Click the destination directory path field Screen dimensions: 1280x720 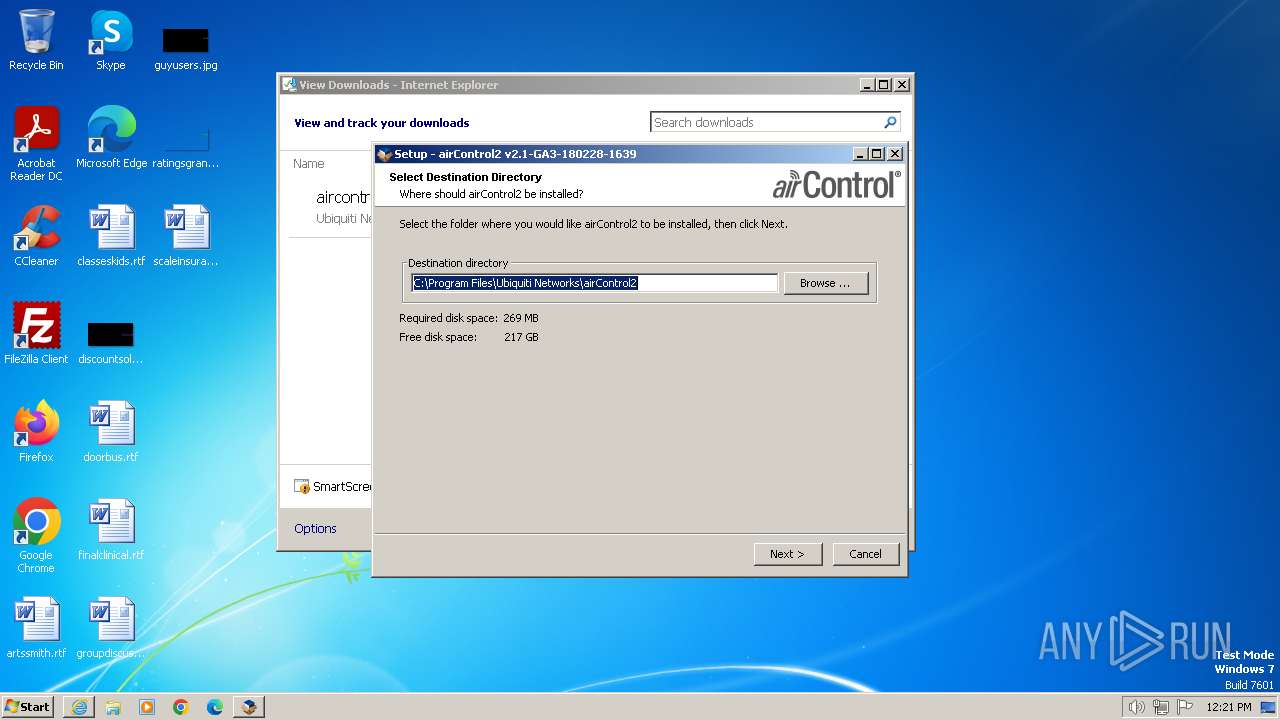tap(594, 283)
